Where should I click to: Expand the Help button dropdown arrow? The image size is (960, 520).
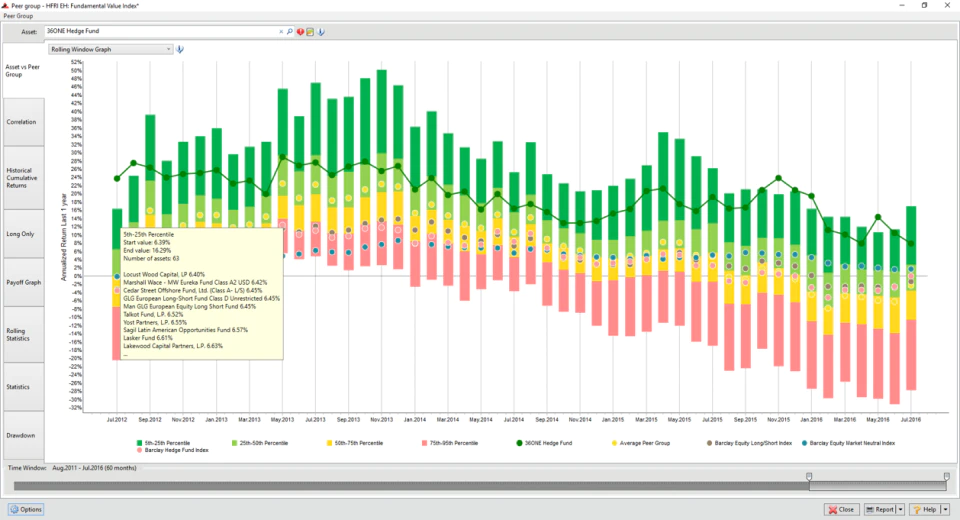tap(945, 510)
